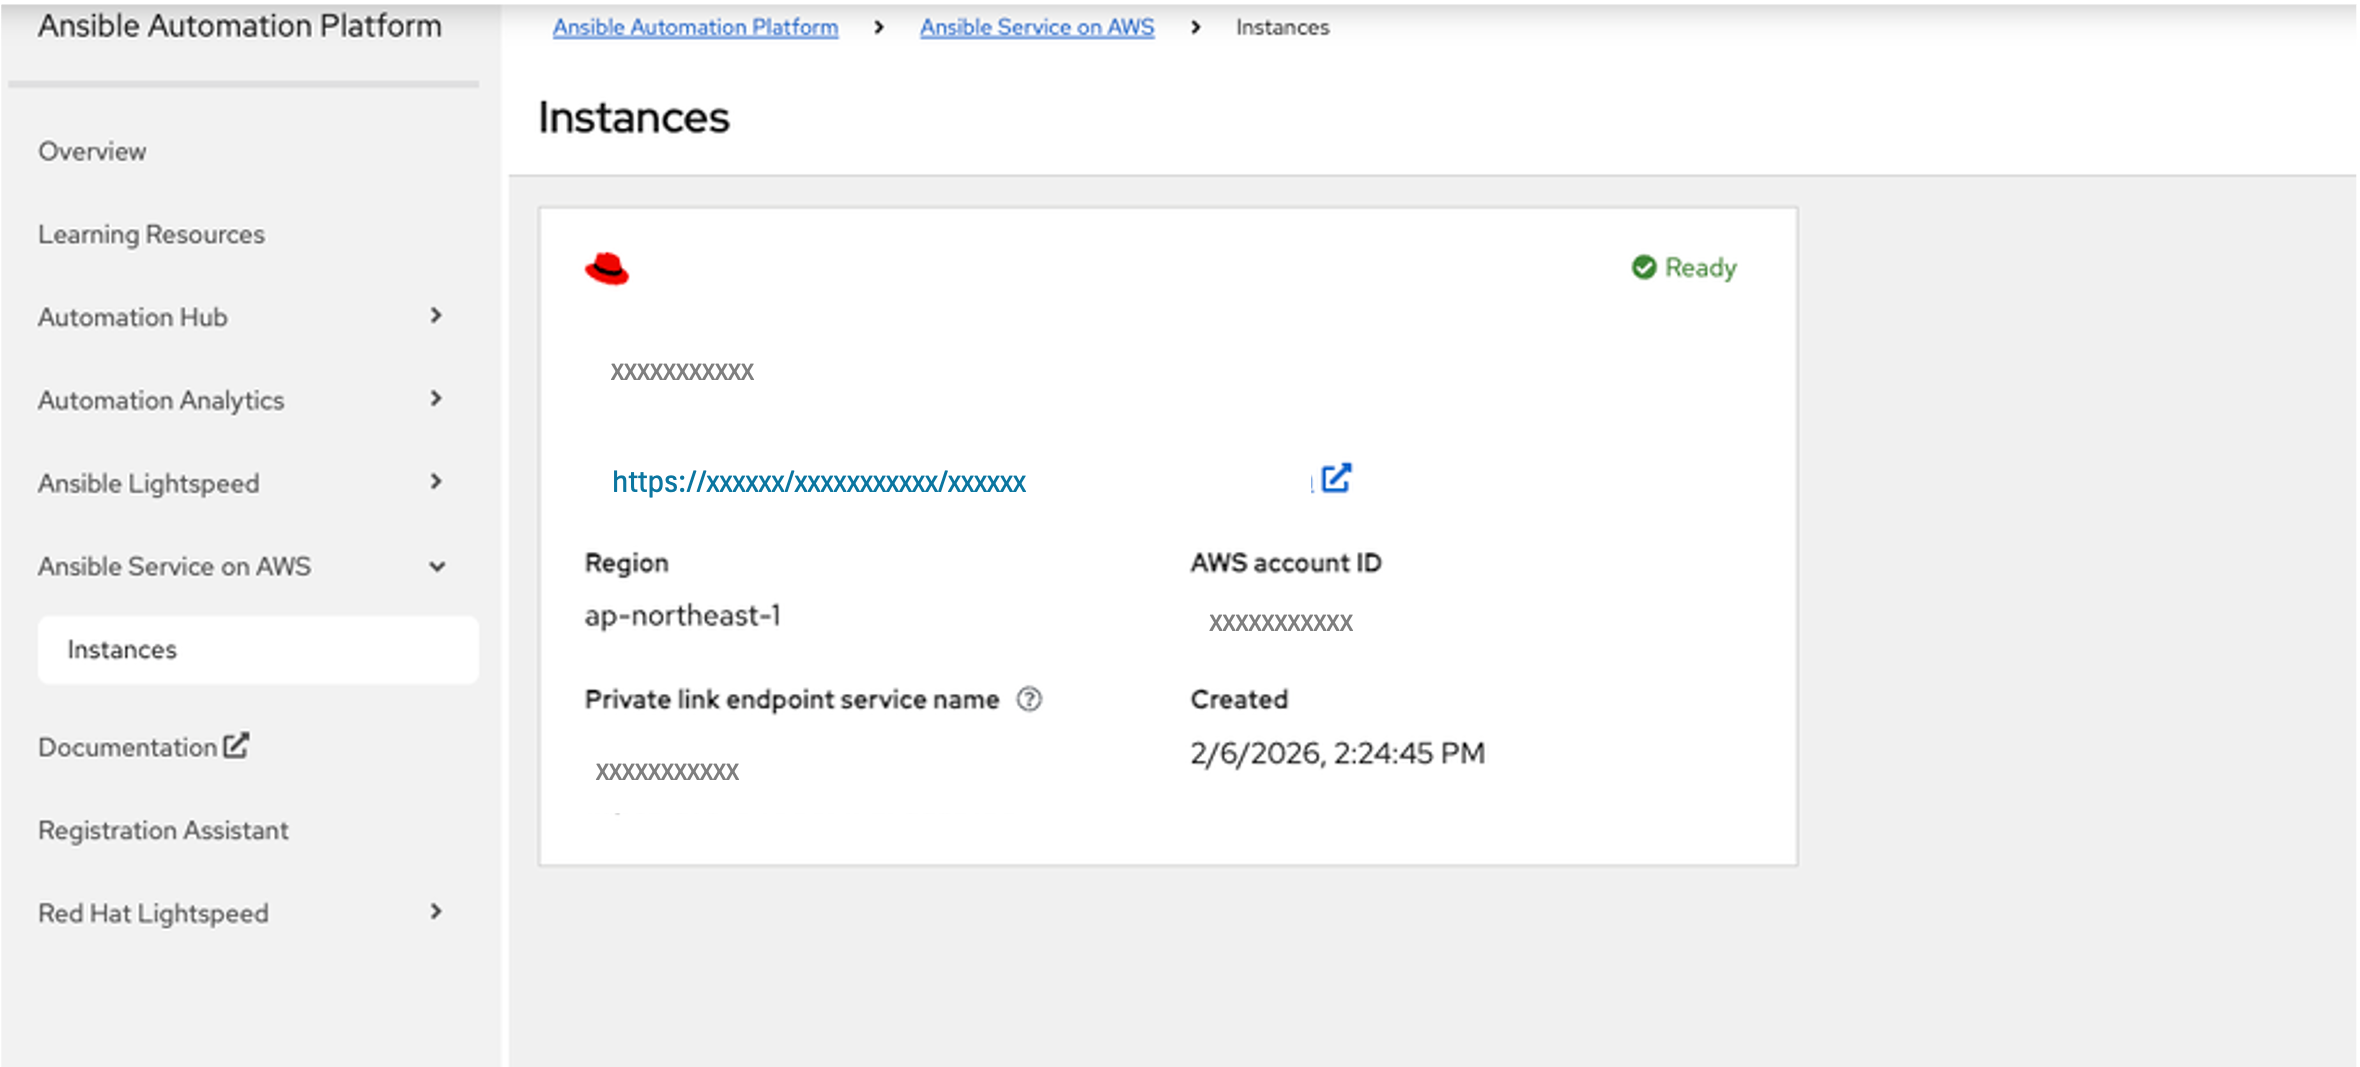2360x1067 pixels.
Task: Click the Documentation sidebar link
Action: click(x=128, y=747)
